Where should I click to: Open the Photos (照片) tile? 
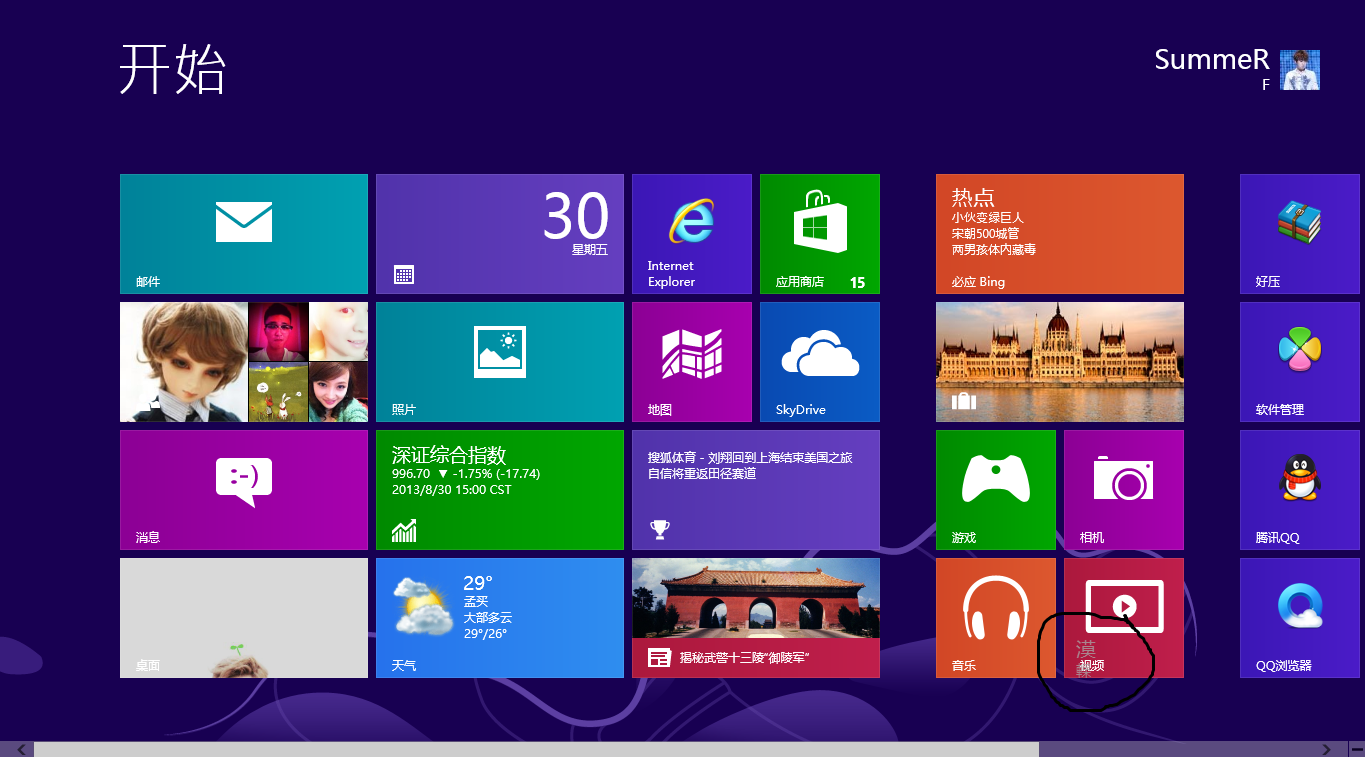tap(499, 361)
